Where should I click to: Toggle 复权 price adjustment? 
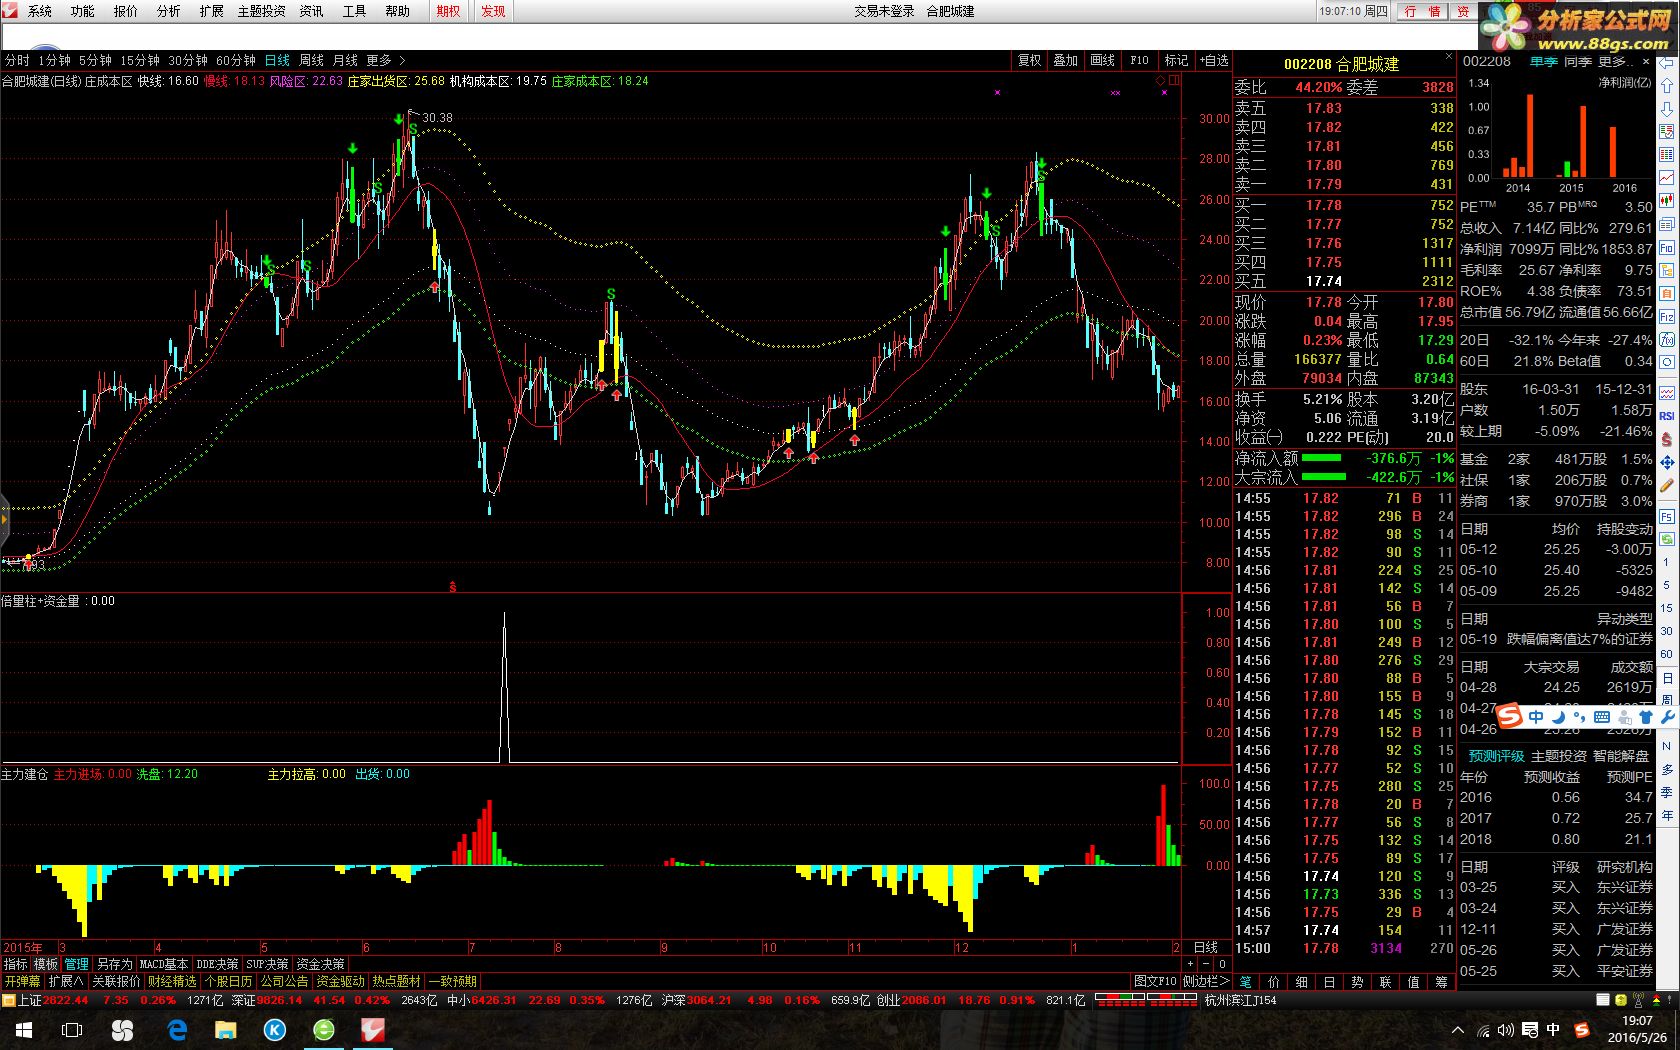coord(1030,60)
